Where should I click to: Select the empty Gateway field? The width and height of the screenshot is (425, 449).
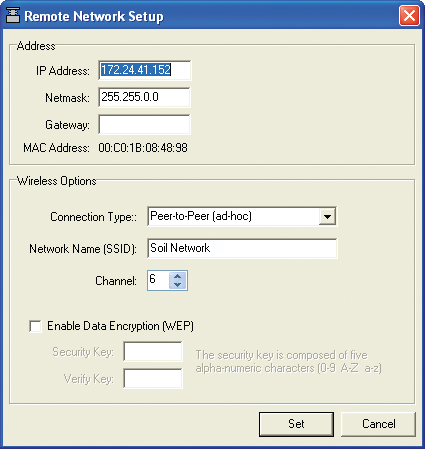click(144, 124)
